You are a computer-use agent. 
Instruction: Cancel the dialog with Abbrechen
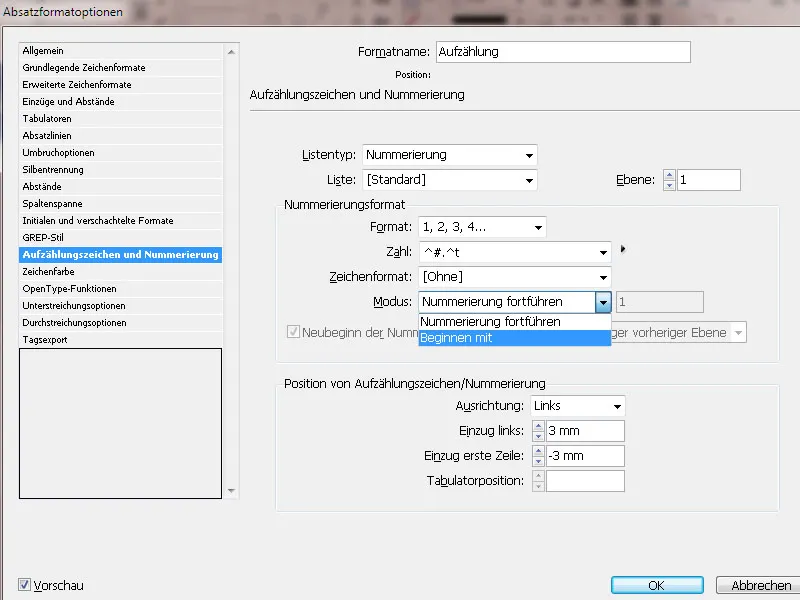[760, 585]
